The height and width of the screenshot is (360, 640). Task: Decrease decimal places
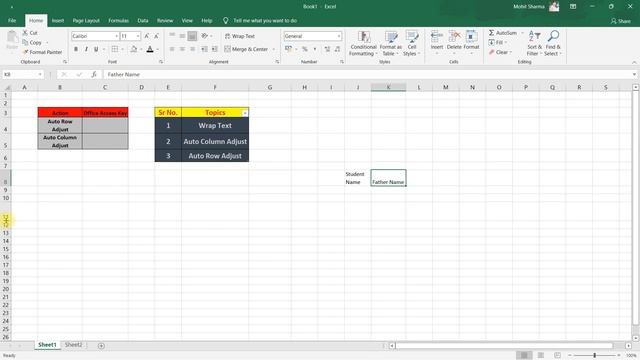coord(337,49)
